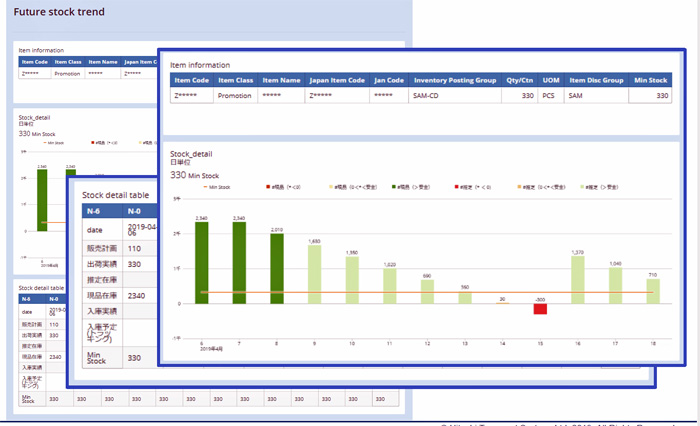Image resolution: width=700 pixels, height=426 pixels.
Task: Click the 推定在庫 row label in popup table
Action: [x=102, y=280]
